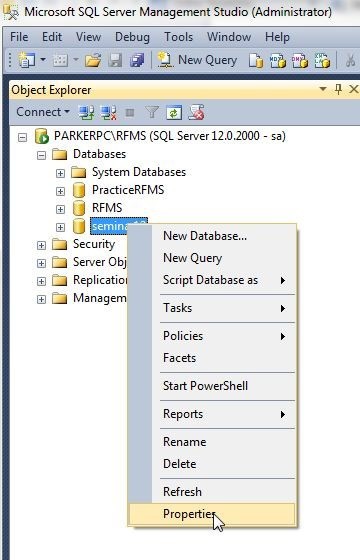360x560 pixels.
Task: Click the Save disk icon
Action: 115,60
